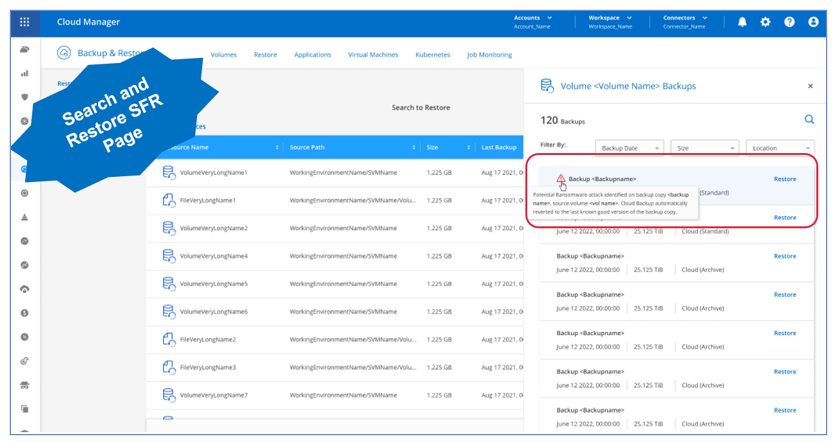Click the volume icon beside VolumeVeryLongName1
The image size is (836, 442).
pyautogui.click(x=169, y=173)
